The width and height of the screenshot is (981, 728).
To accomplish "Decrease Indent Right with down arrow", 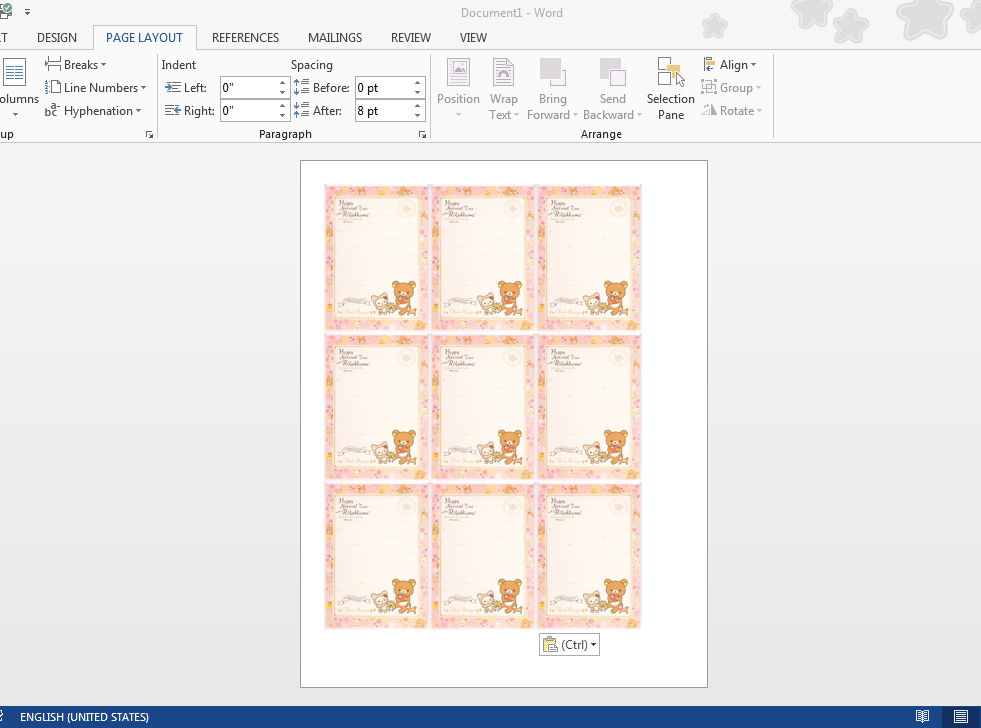I will (282, 116).
